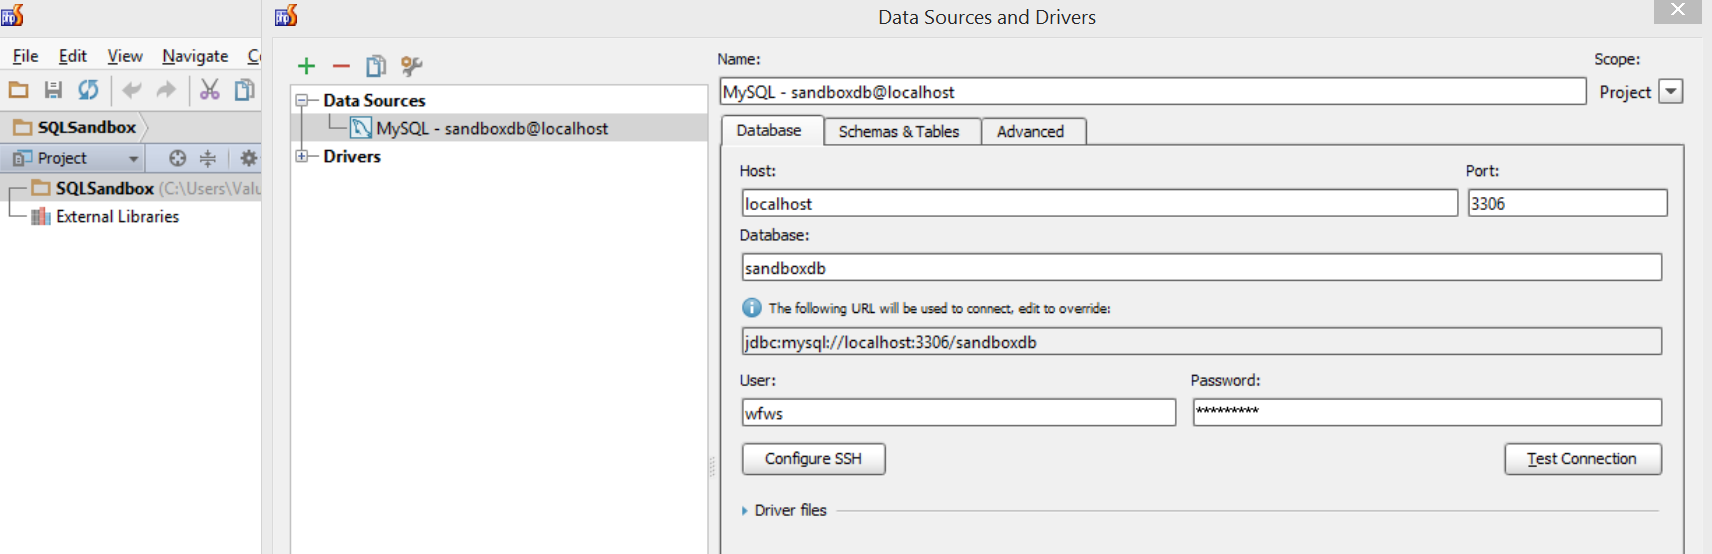Screen dimensions: 1712x554
Task: Switch to the Advanced tab
Action: coord(1033,131)
